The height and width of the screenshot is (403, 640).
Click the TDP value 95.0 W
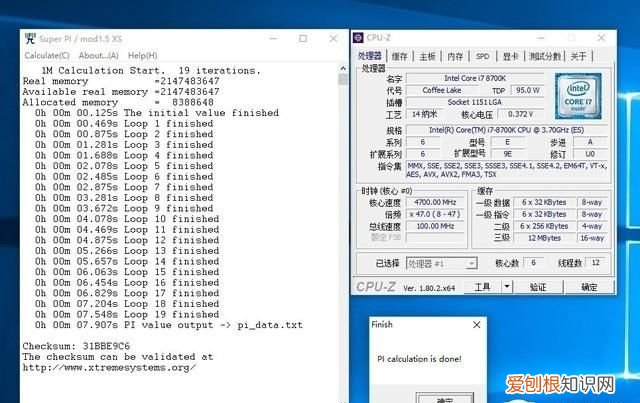[x=527, y=90]
